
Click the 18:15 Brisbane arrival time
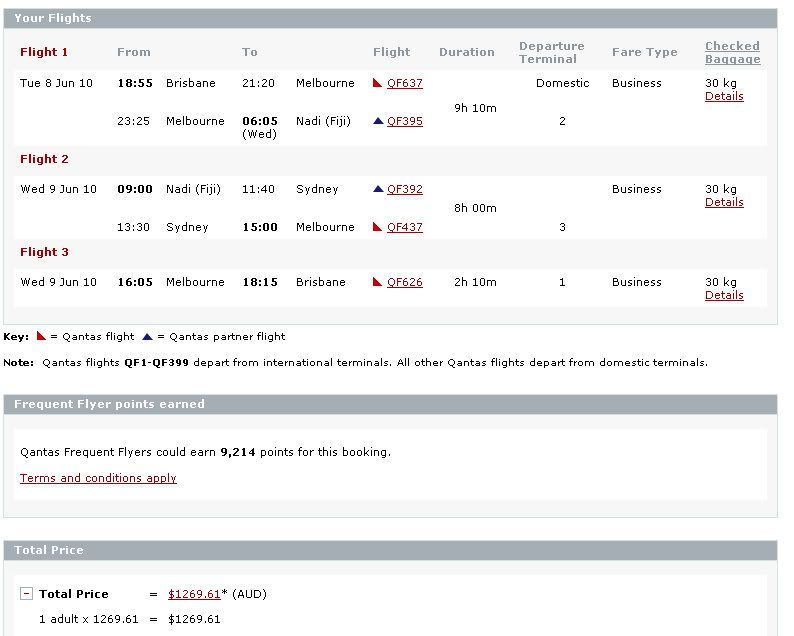260,282
